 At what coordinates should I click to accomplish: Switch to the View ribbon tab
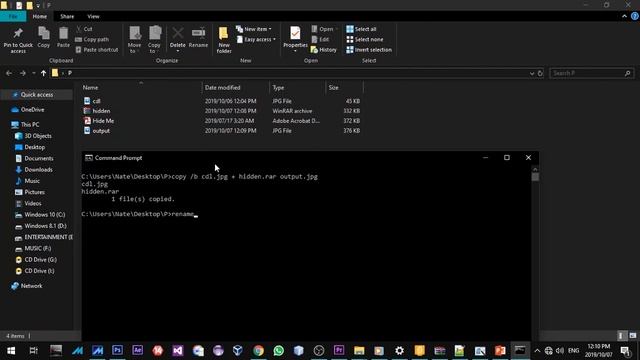pos(93,16)
